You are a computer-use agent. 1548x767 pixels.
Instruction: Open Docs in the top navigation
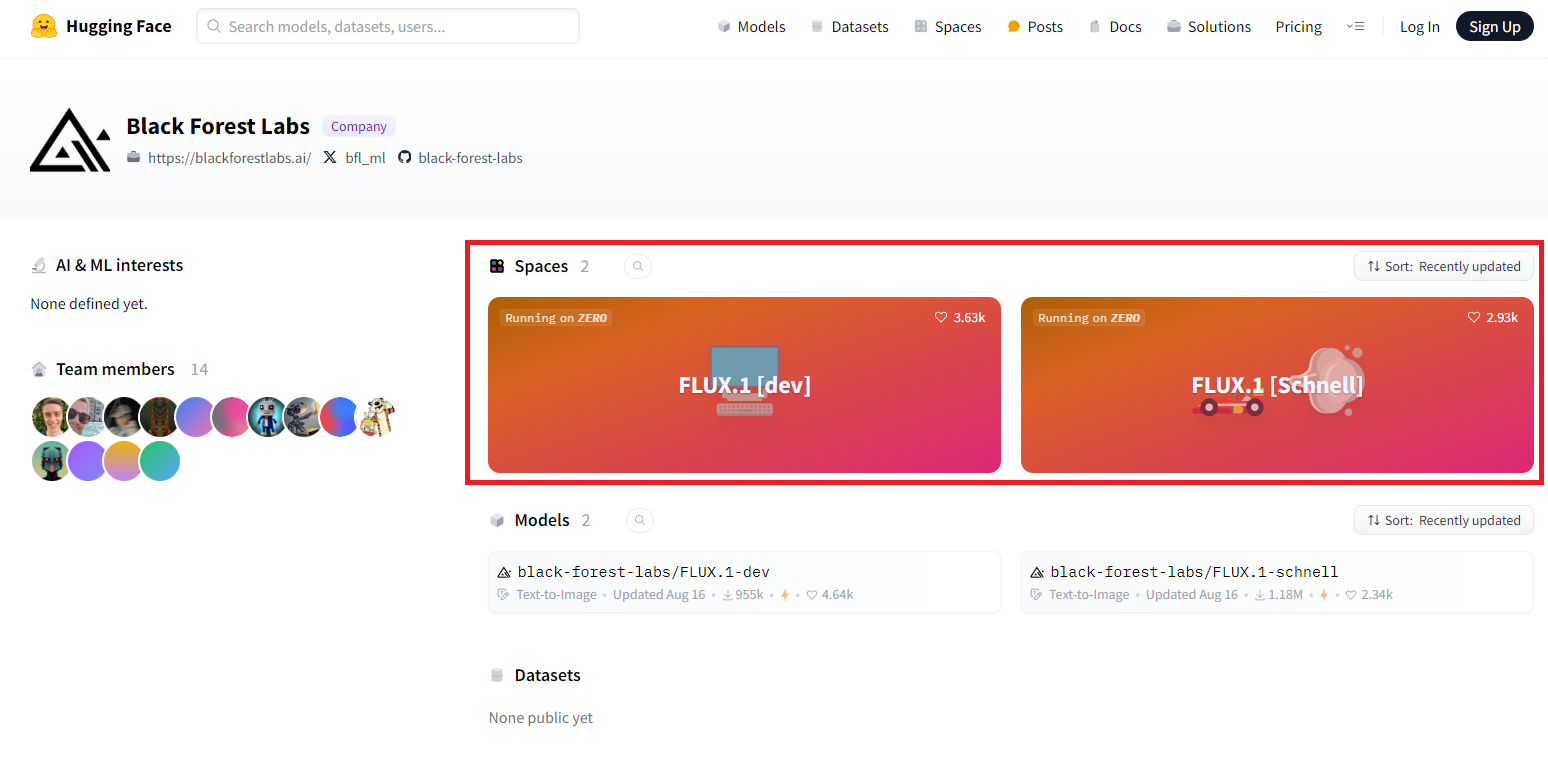(x=1115, y=27)
